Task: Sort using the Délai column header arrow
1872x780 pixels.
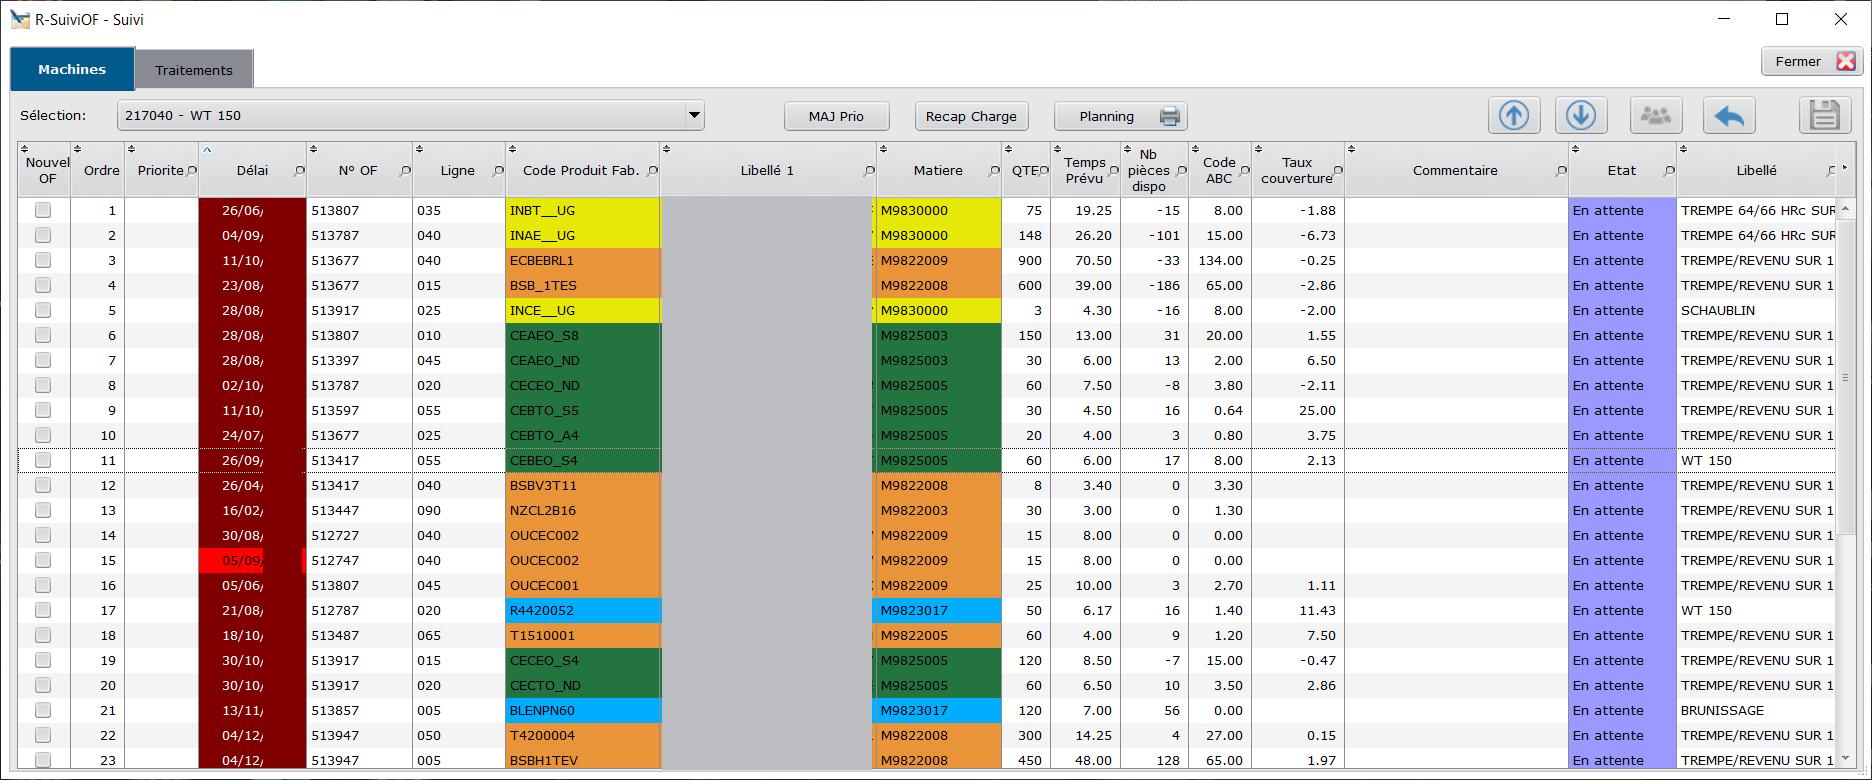Action: pos(207,150)
